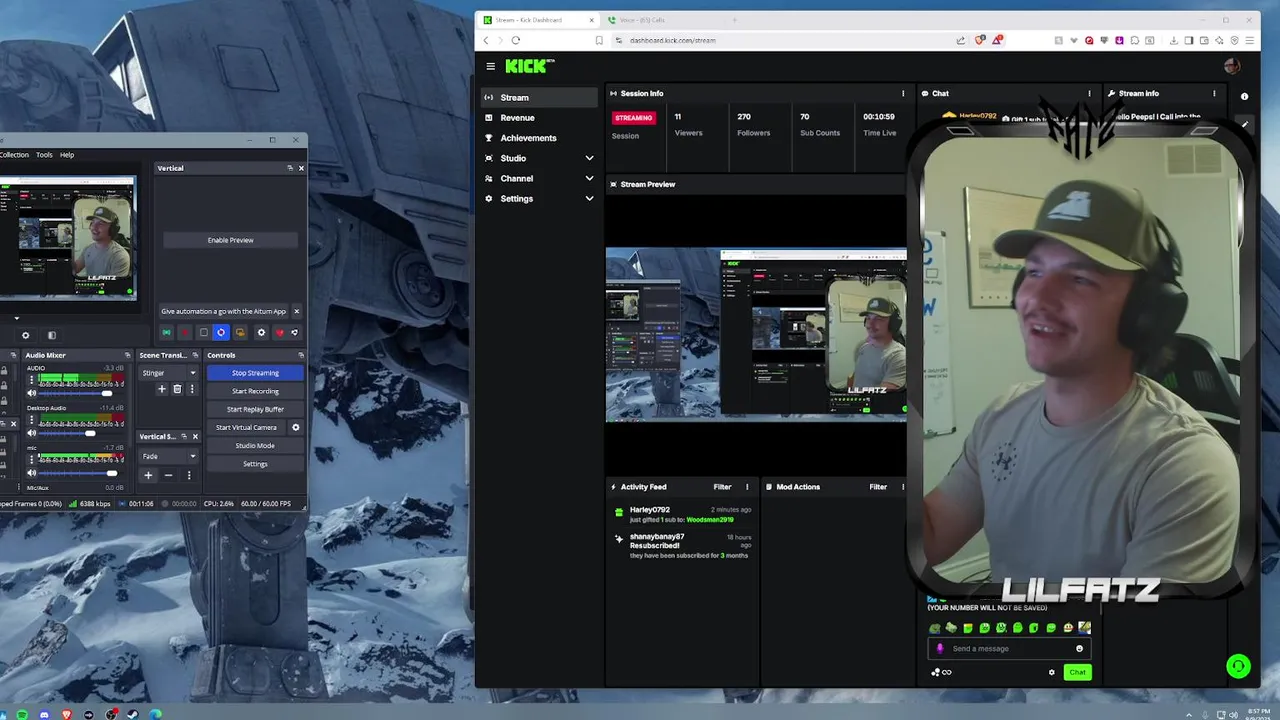This screenshot has width=1280, height=720.
Task: Click the info icon on dashboard right rail
Action: coord(1244,97)
